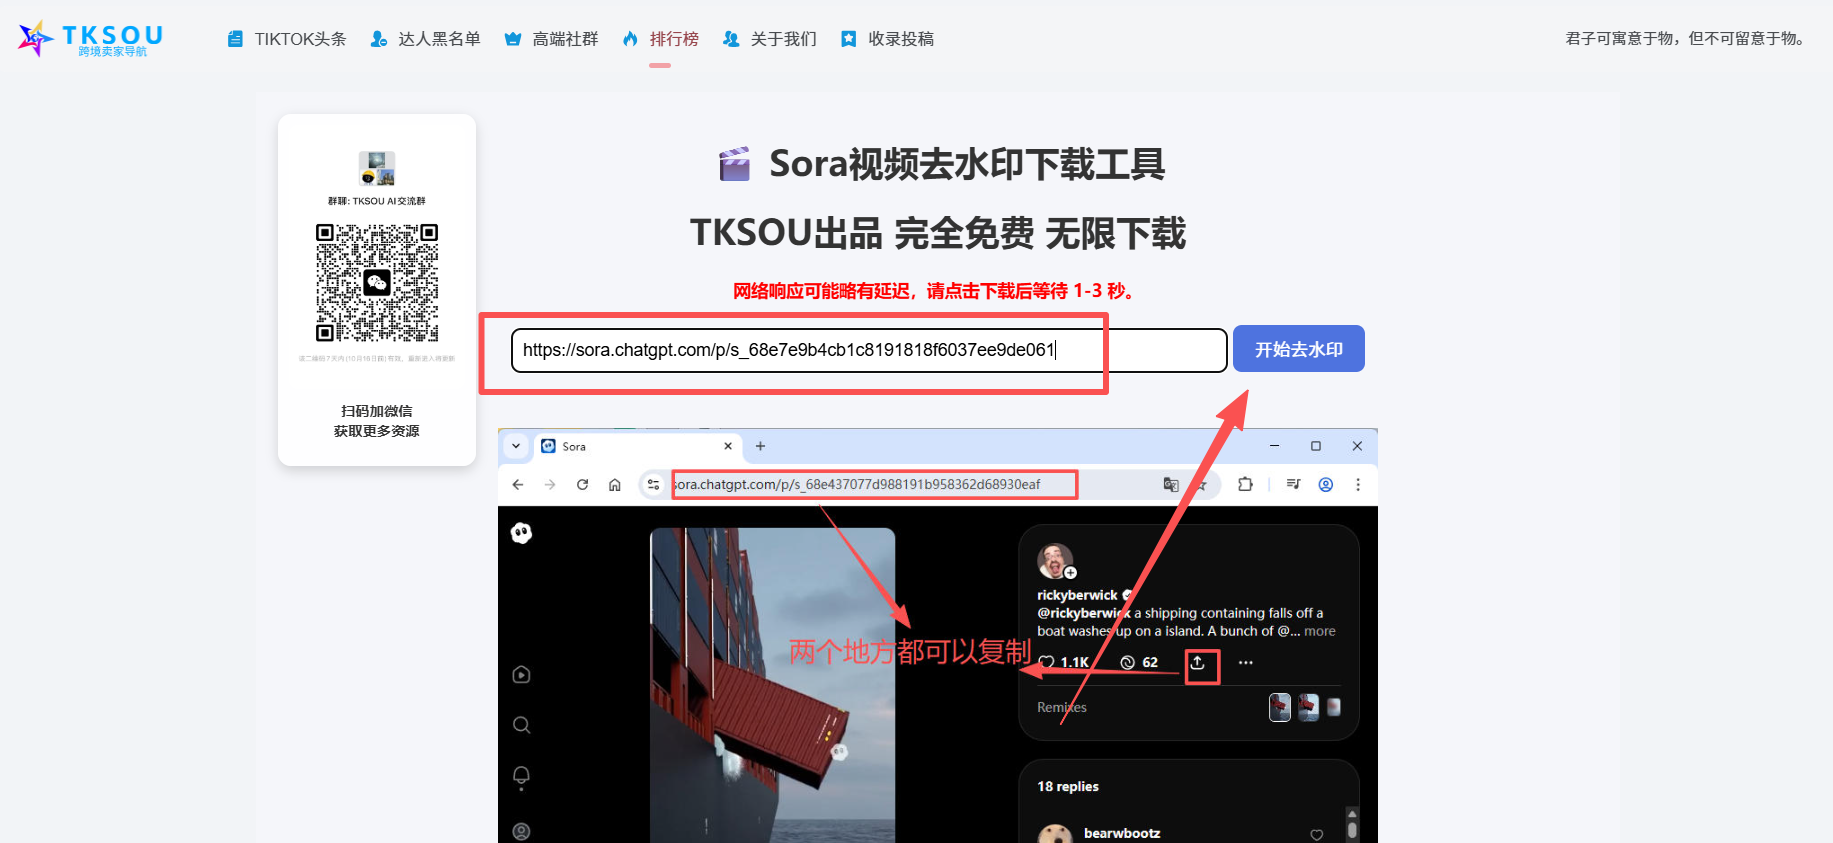Viewport: 1833px width, 843px height.
Task: Click the 1.1K likes count
Action: coord(1074,662)
